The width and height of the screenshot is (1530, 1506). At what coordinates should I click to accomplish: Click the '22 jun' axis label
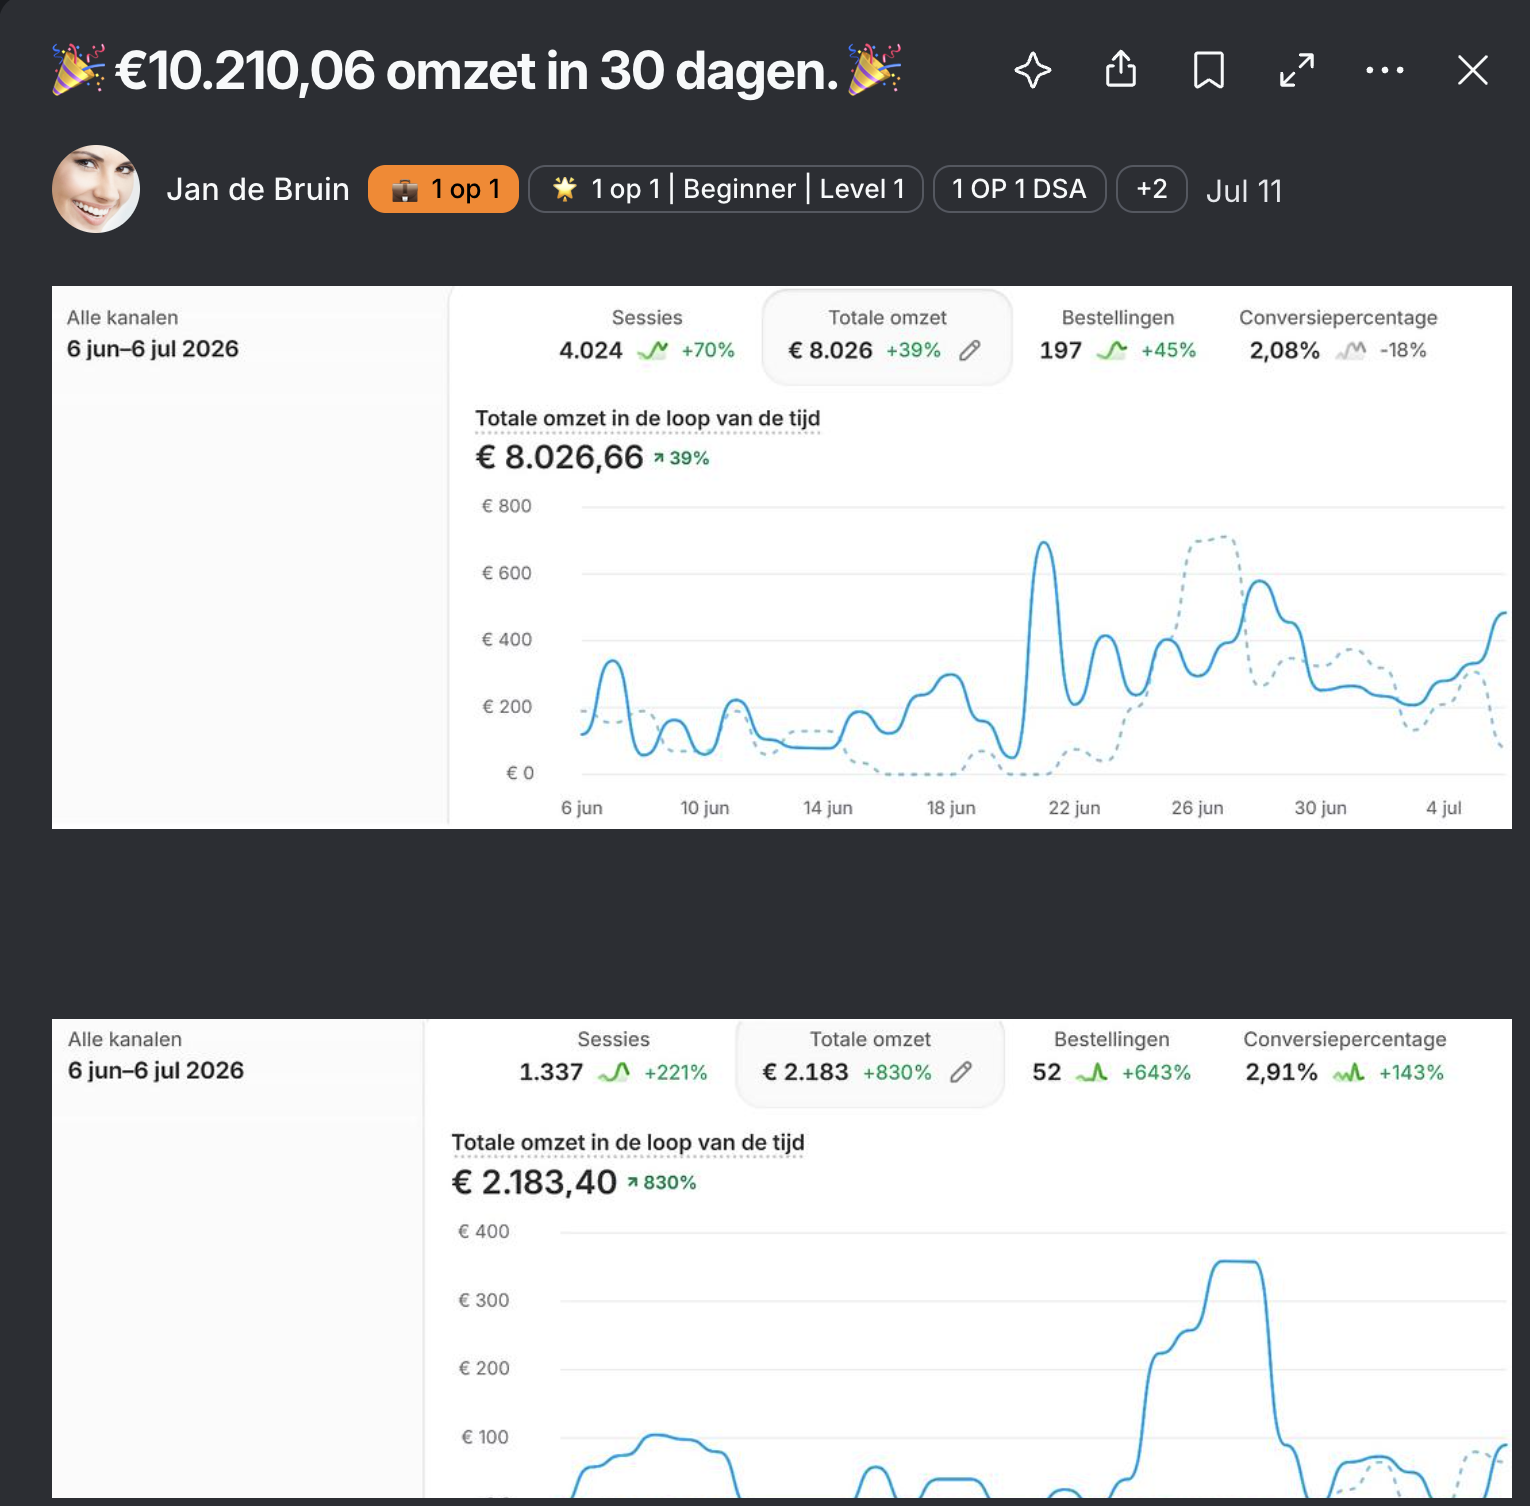(1074, 808)
